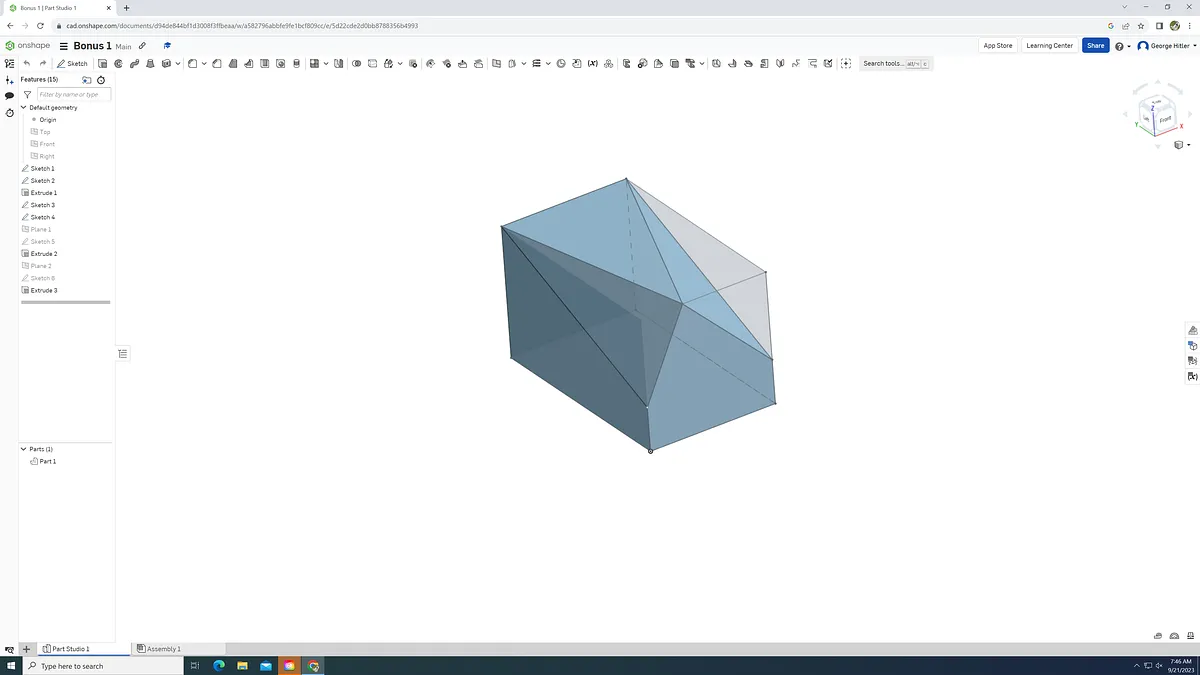Select the Top plane in Default geometry
1200x675 pixels.
click(x=45, y=132)
